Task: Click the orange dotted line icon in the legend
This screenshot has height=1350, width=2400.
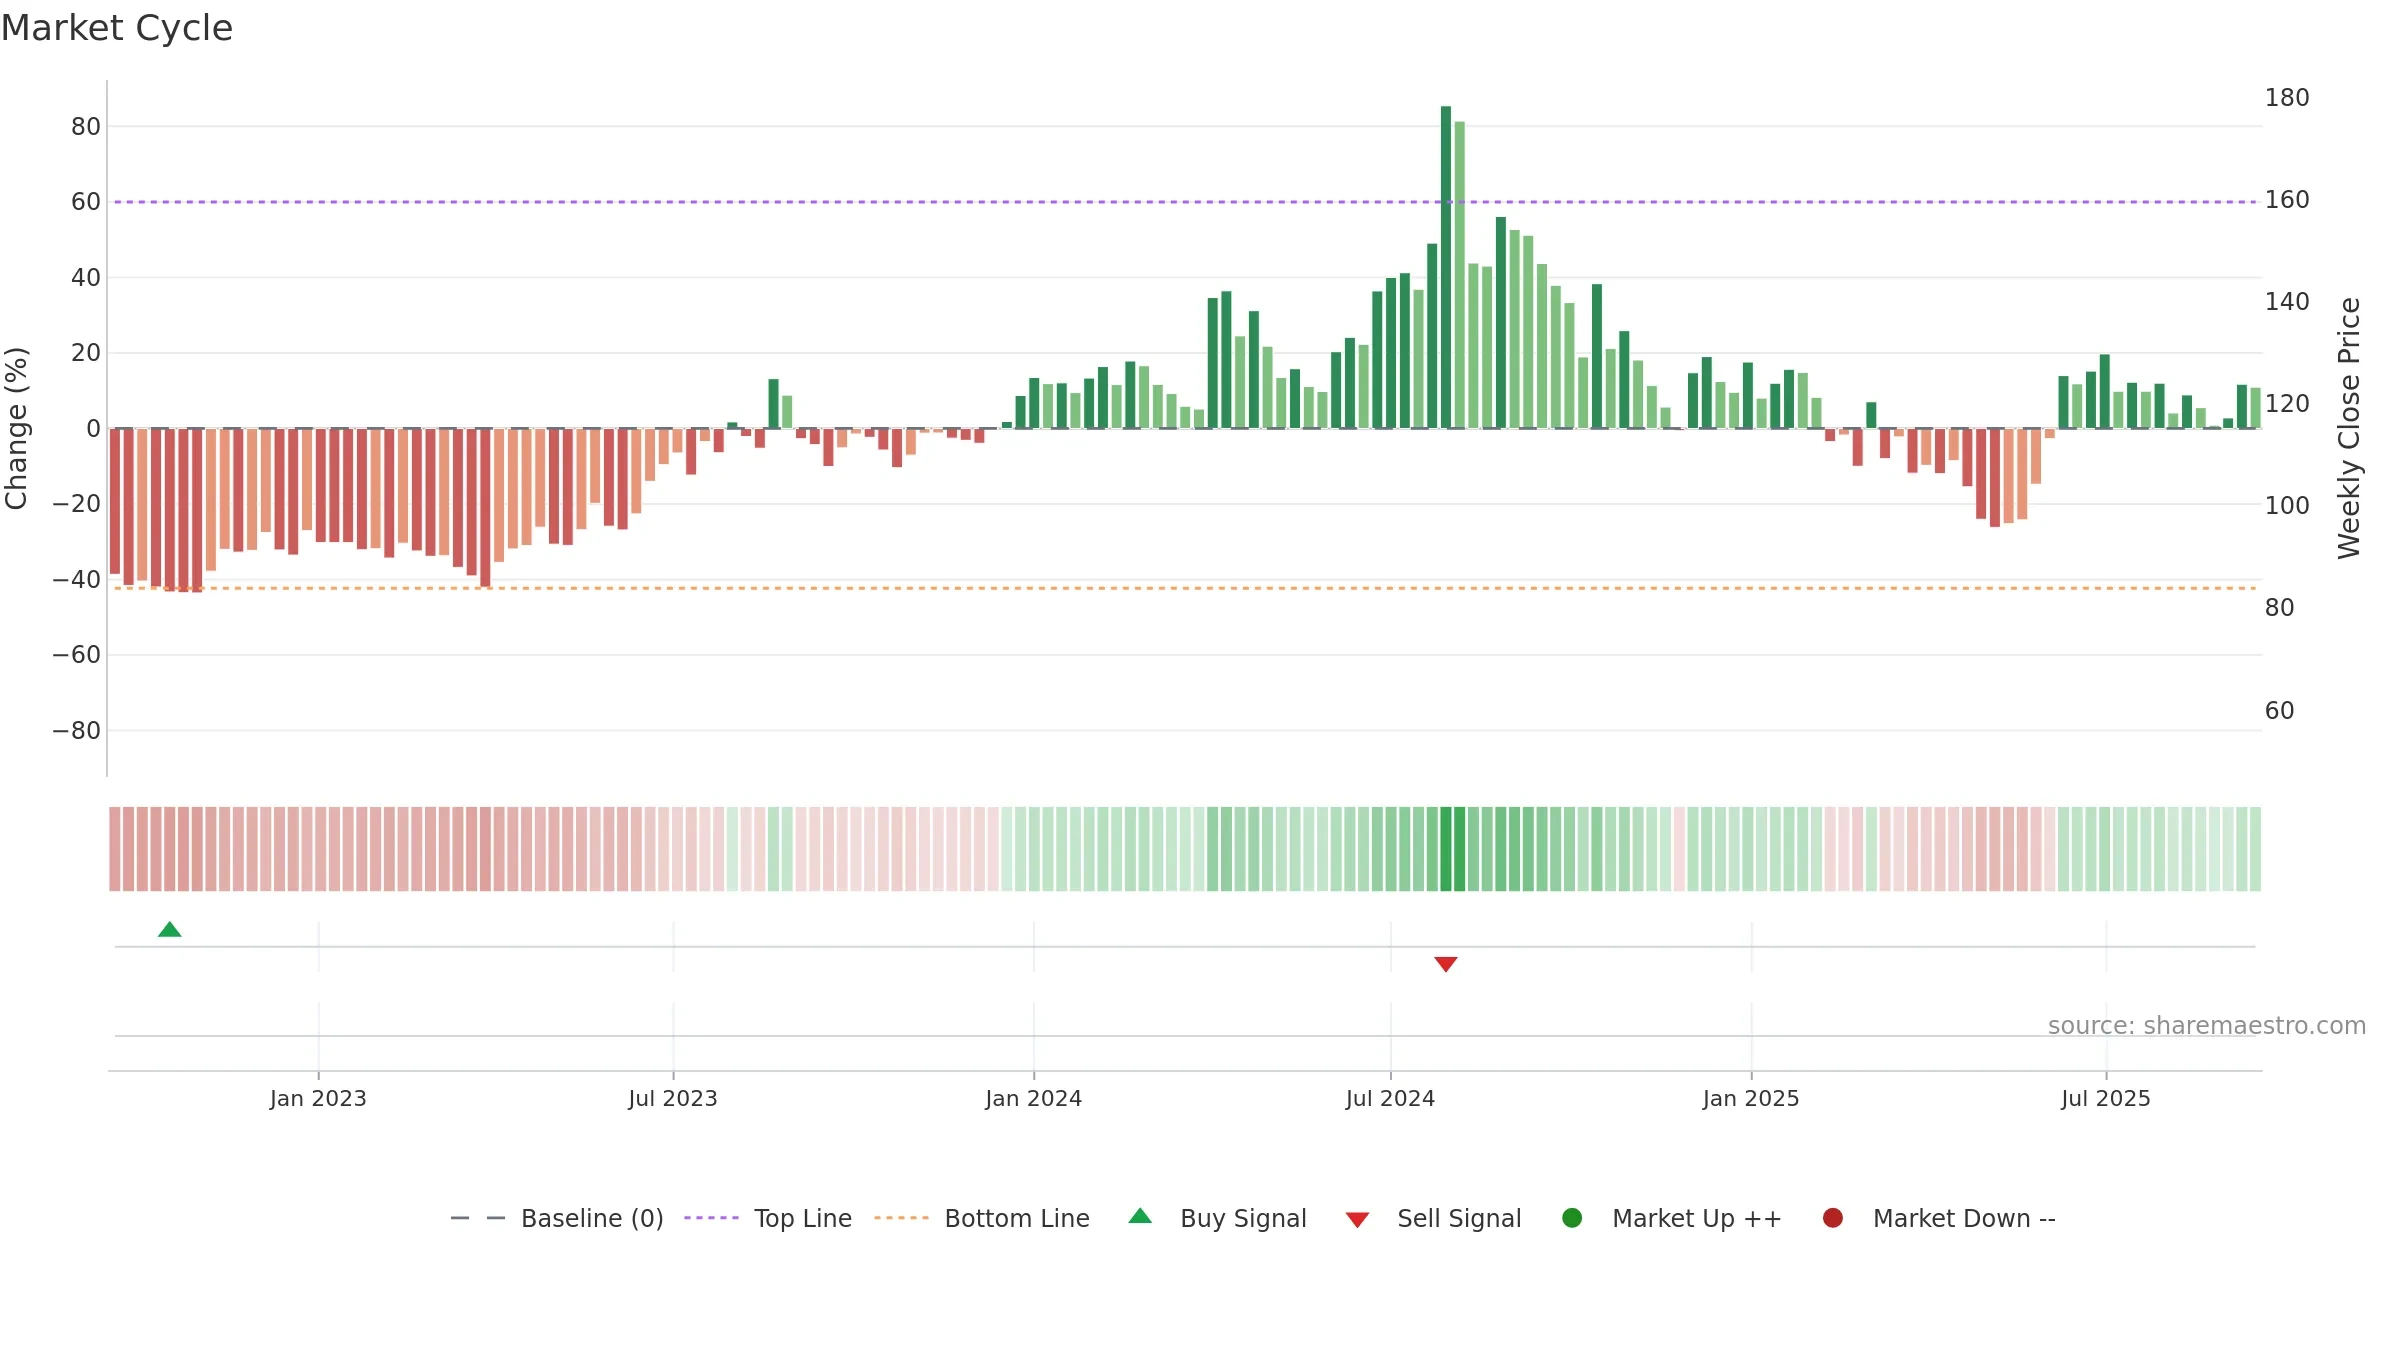Action: [x=901, y=1218]
